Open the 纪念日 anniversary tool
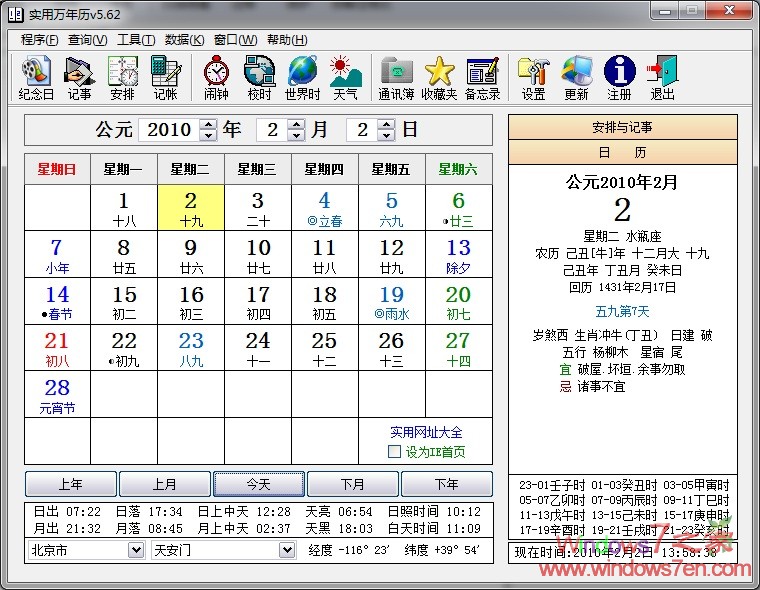 (x=36, y=77)
